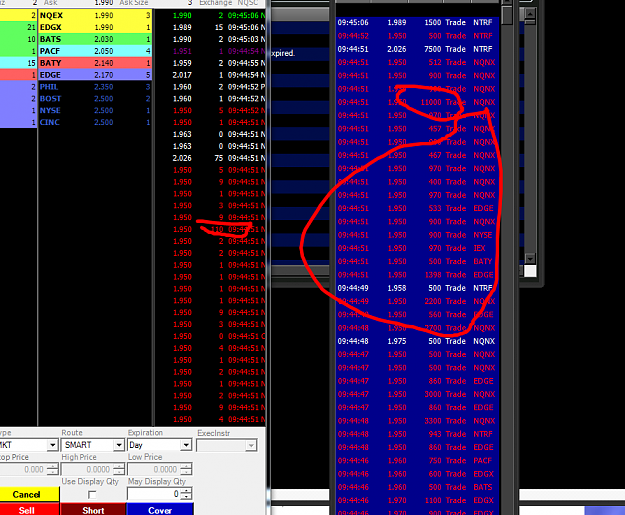Click into the High Price field
The image size is (625, 515).
point(87,469)
